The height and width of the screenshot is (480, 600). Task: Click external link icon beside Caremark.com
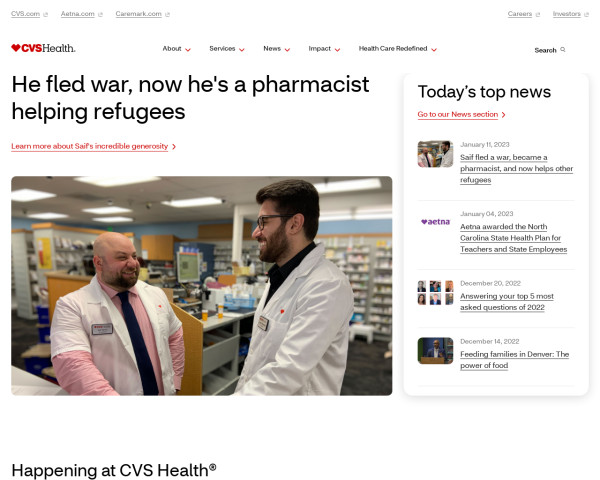(167, 15)
